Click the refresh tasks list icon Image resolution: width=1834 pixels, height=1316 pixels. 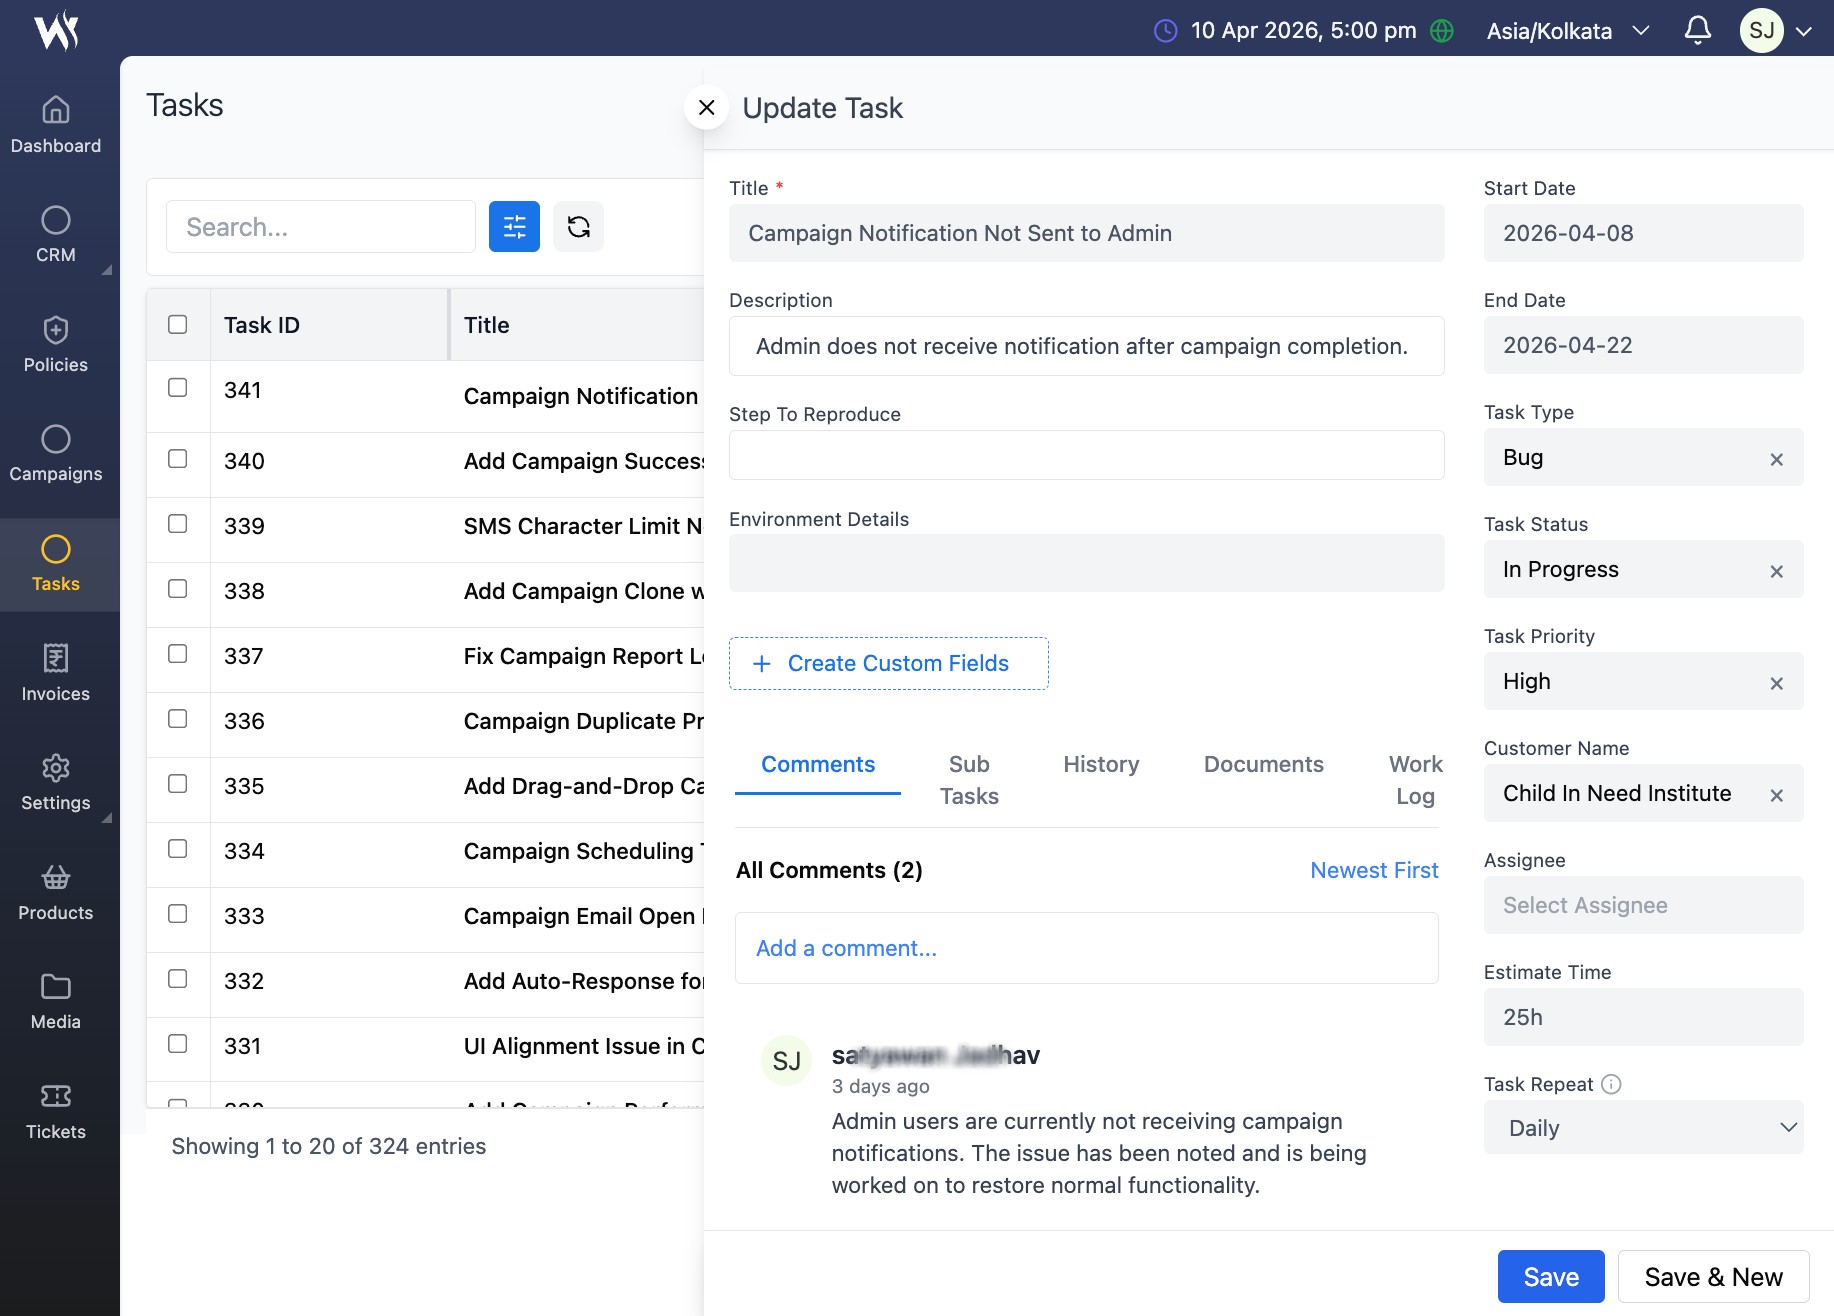pyautogui.click(x=578, y=227)
